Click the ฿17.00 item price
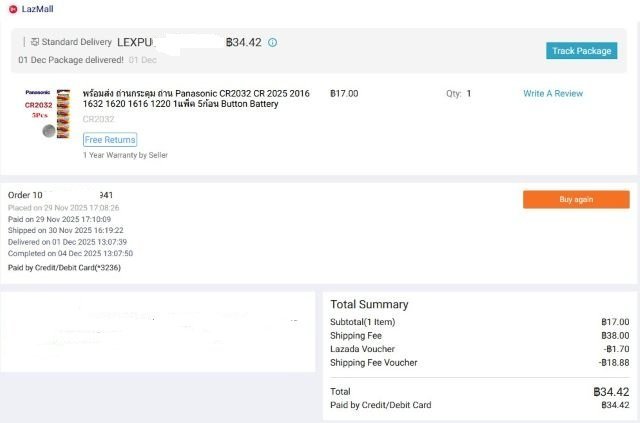 pyautogui.click(x=343, y=94)
